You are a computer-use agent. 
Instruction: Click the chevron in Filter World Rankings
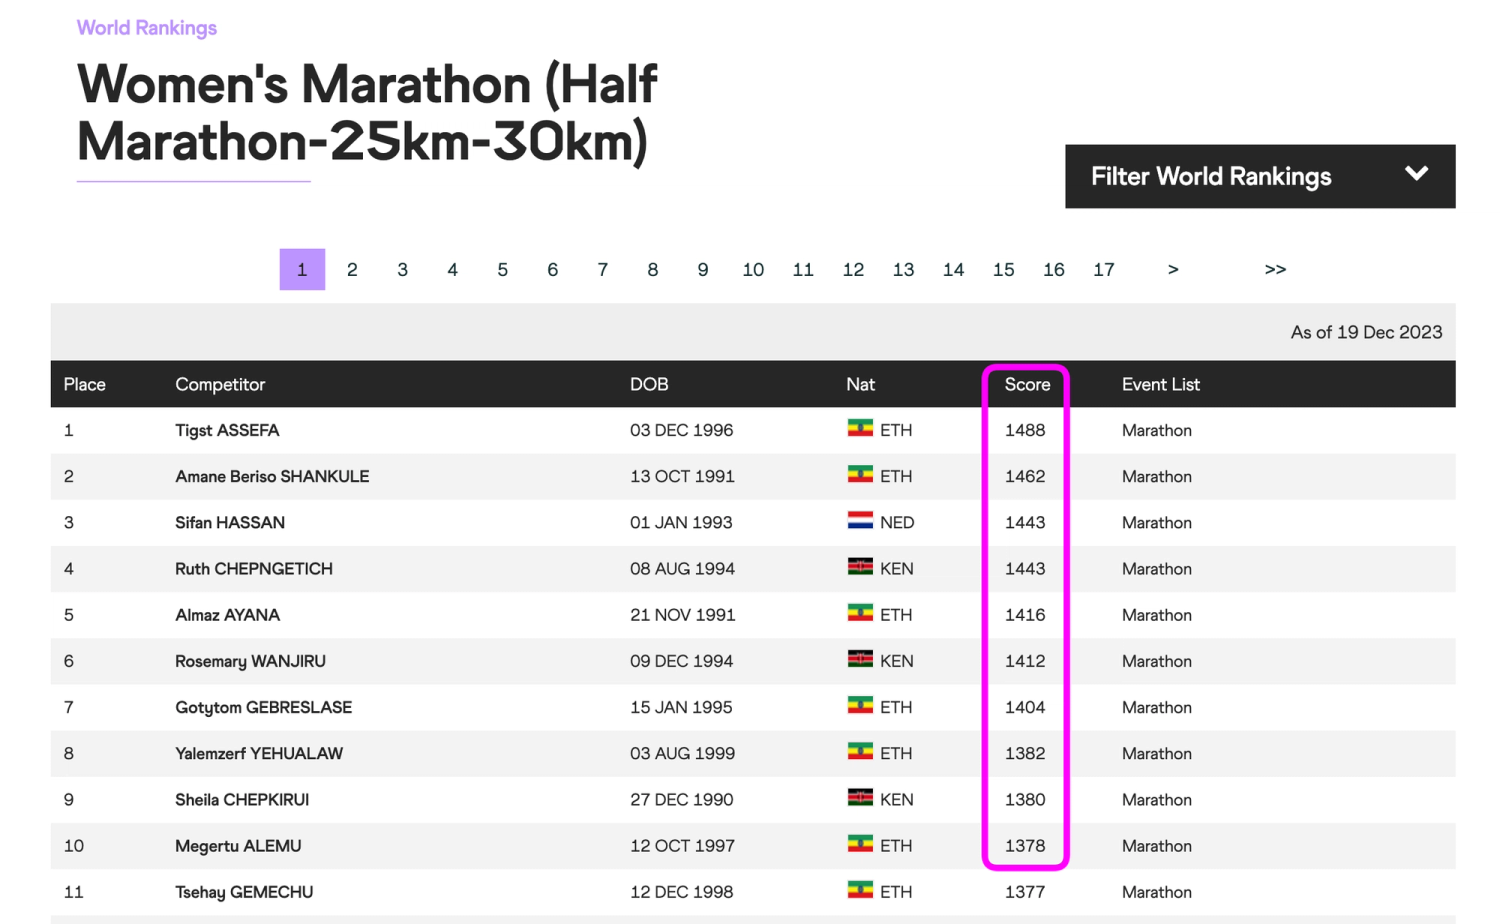pos(1416,174)
